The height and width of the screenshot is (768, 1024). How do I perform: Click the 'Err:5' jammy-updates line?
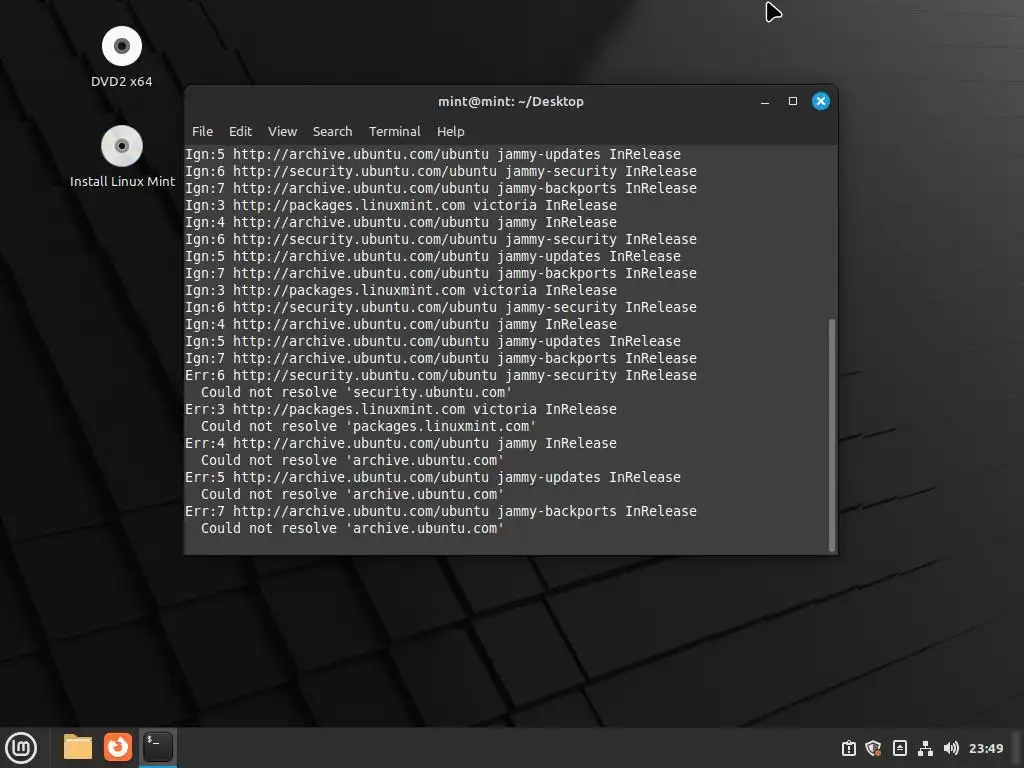[432, 477]
